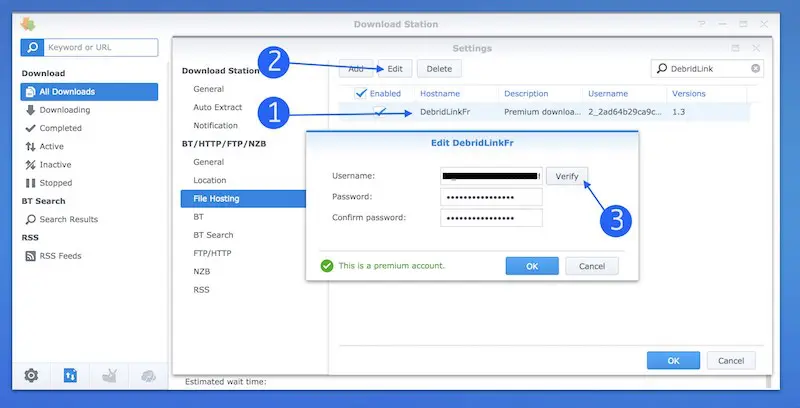Click the 1.3 version cell
The height and width of the screenshot is (408, 800).
(x=679, y=112)
